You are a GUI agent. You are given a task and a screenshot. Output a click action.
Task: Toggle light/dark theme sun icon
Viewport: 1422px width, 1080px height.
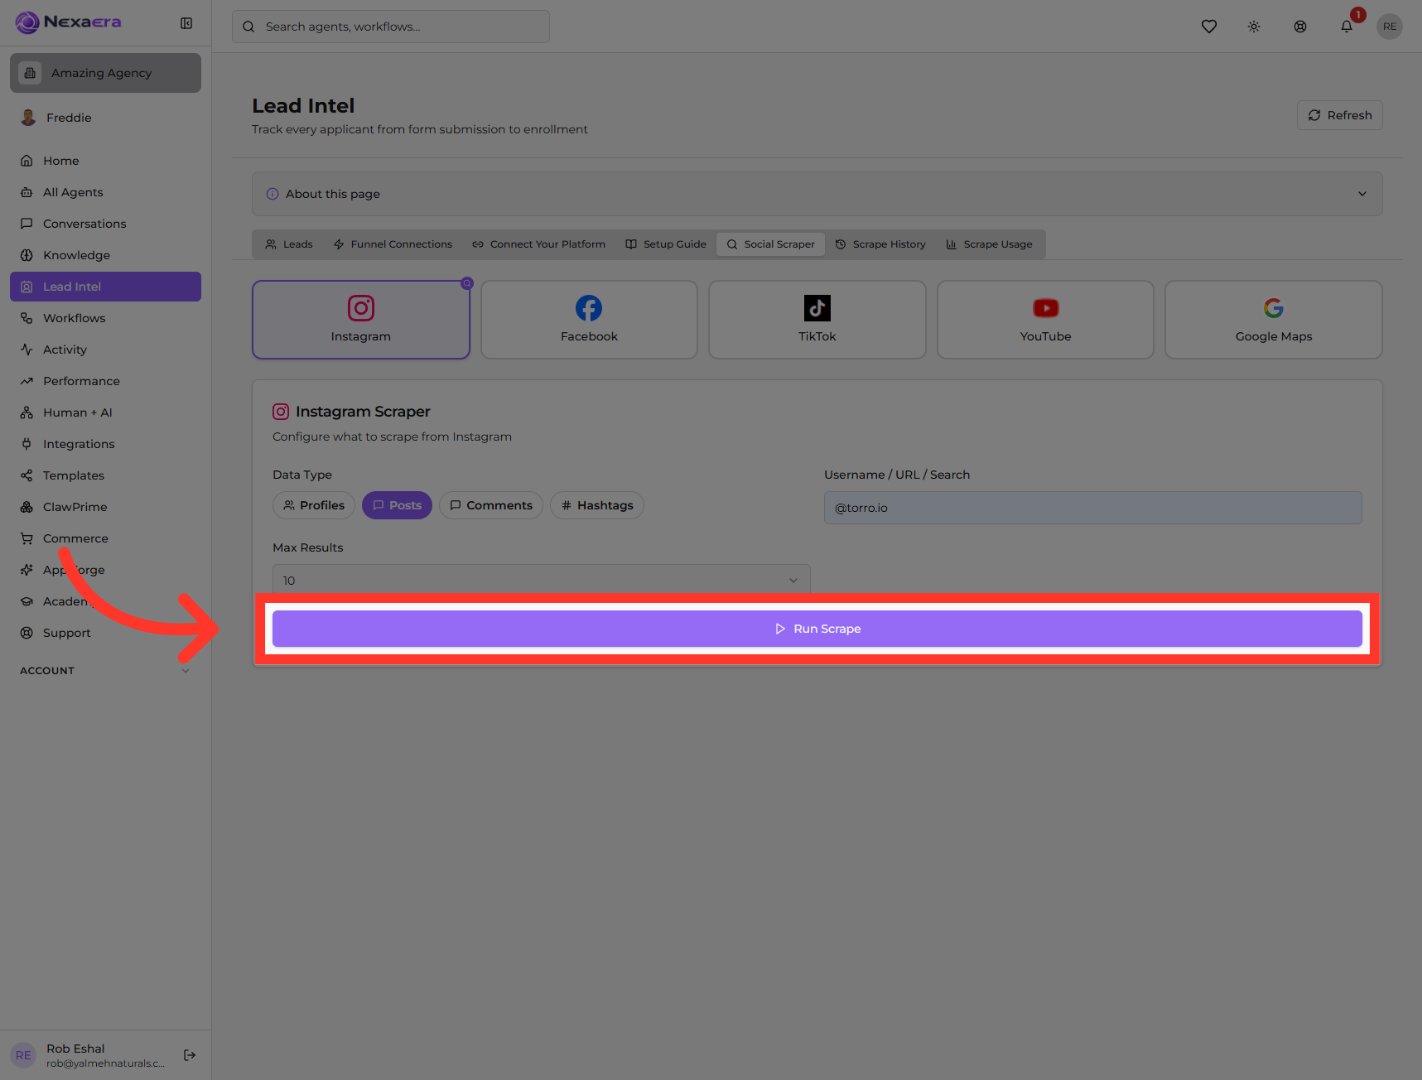[x=1253, y=27]
